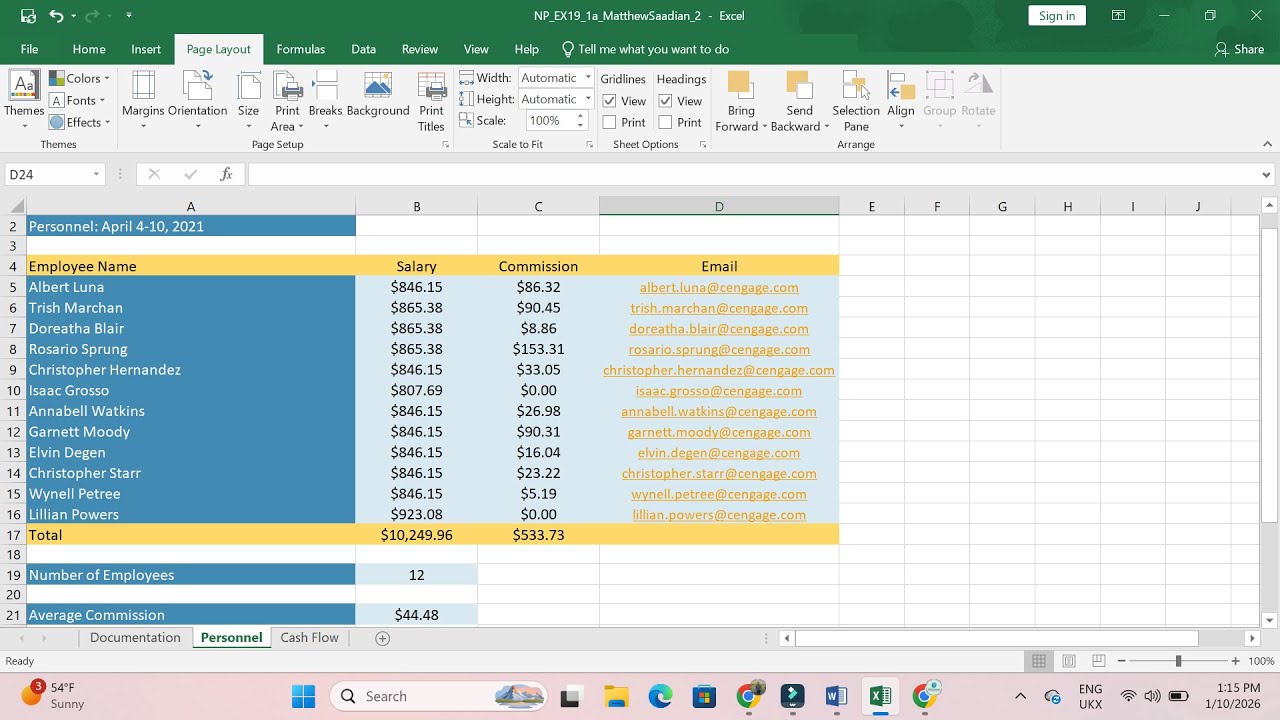
Task: Open the page Size options
Action: tap(248, 100)
